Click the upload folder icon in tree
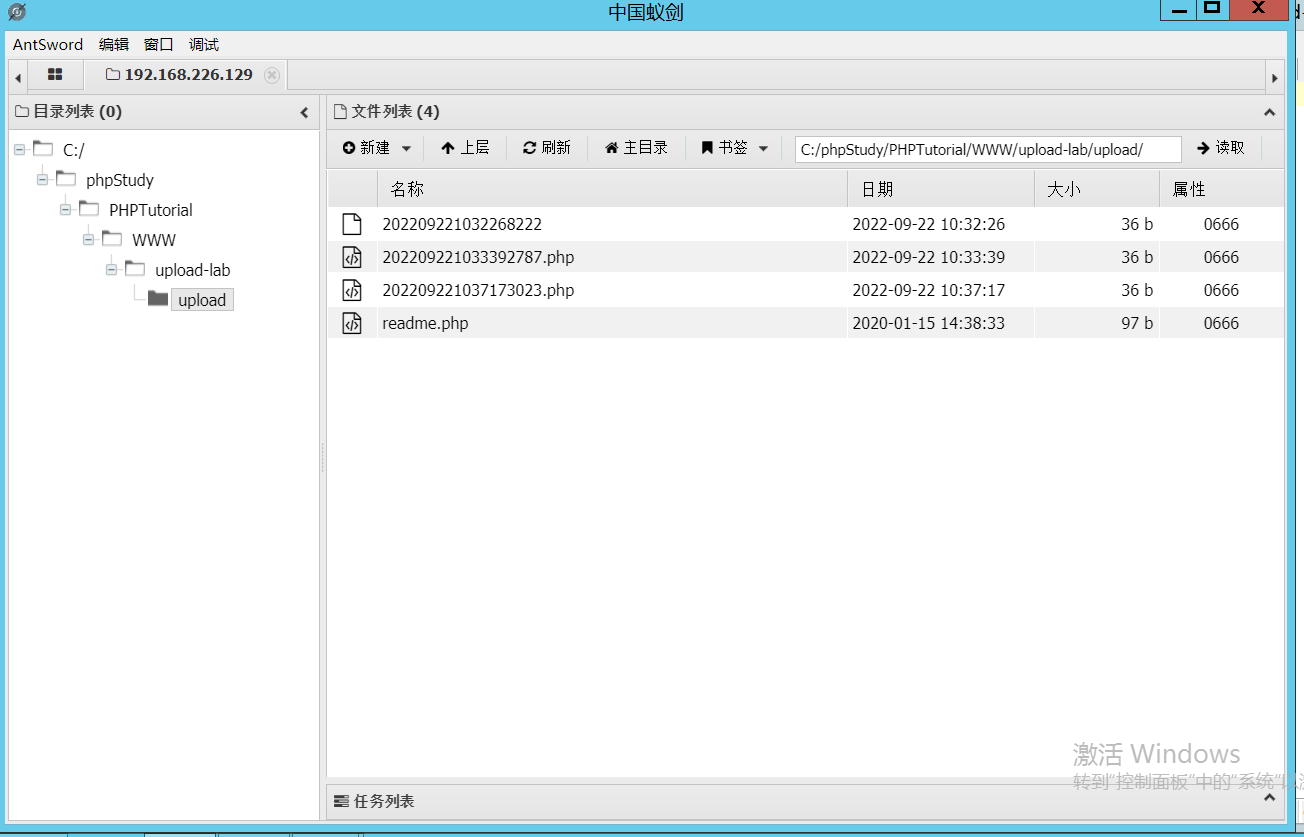Image resolution: width=1304 pixels, height=837 pixels. click(158, 299)
